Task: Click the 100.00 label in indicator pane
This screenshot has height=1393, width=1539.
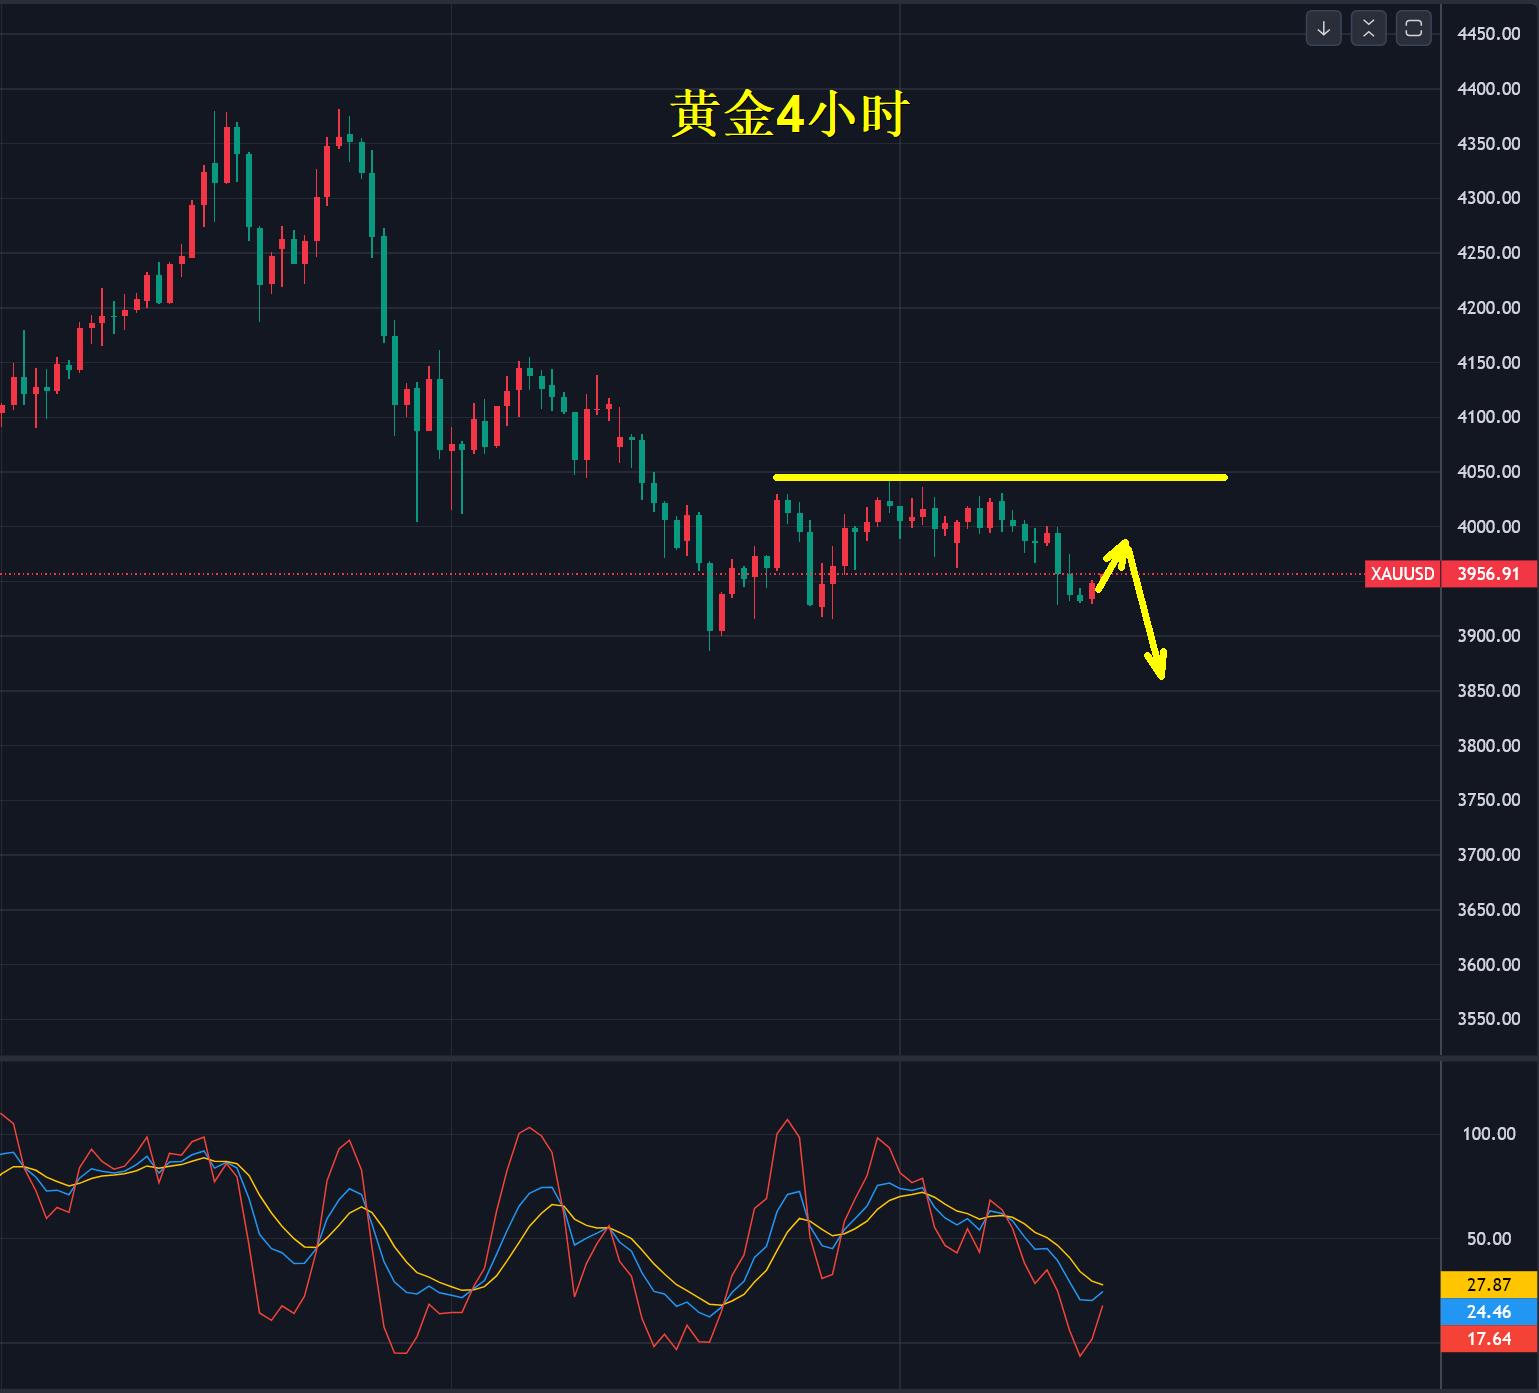Action: [x=1490, y=1133]
